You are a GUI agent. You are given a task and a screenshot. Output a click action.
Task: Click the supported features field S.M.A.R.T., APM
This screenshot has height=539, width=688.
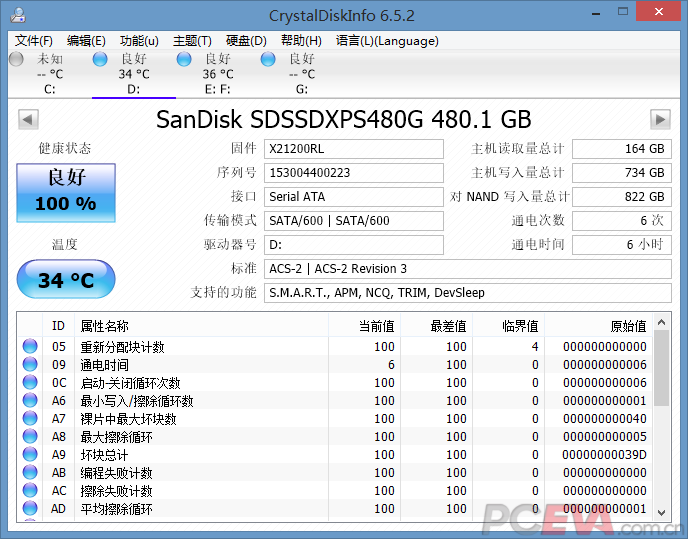tap(468, 293)
